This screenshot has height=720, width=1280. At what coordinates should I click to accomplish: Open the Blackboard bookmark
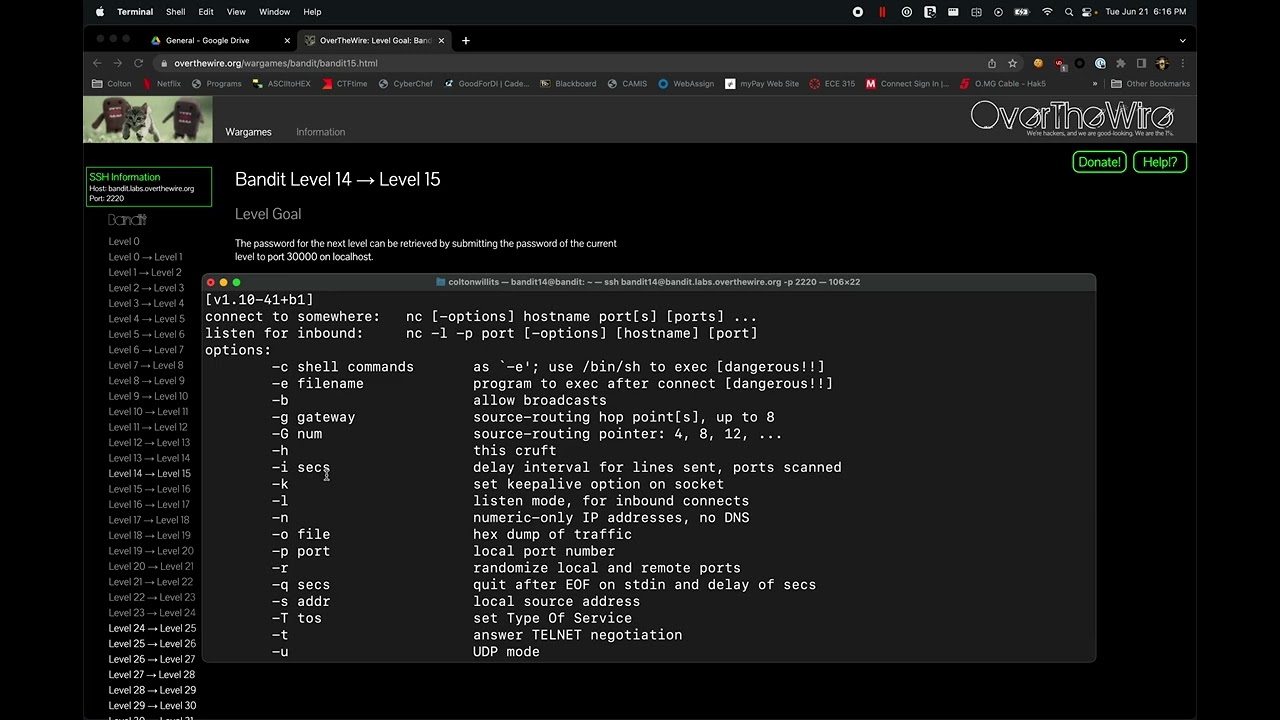[x=568, y=84]
